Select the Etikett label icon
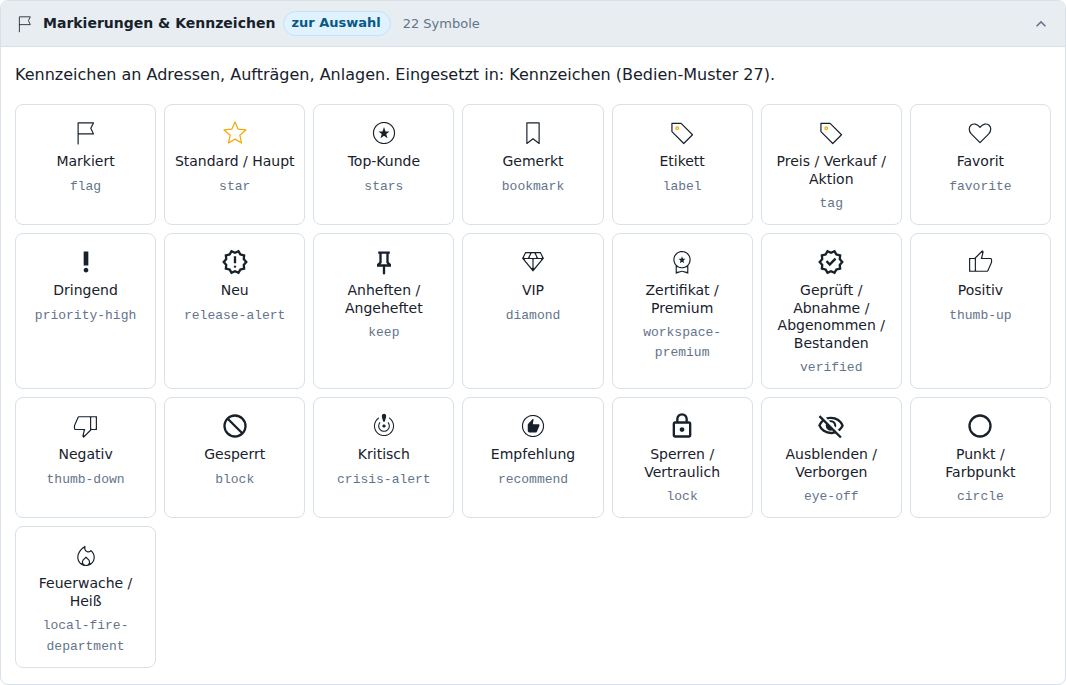Image resolution: width=1066 pixels, height=685 pixels. click(682, 133)
